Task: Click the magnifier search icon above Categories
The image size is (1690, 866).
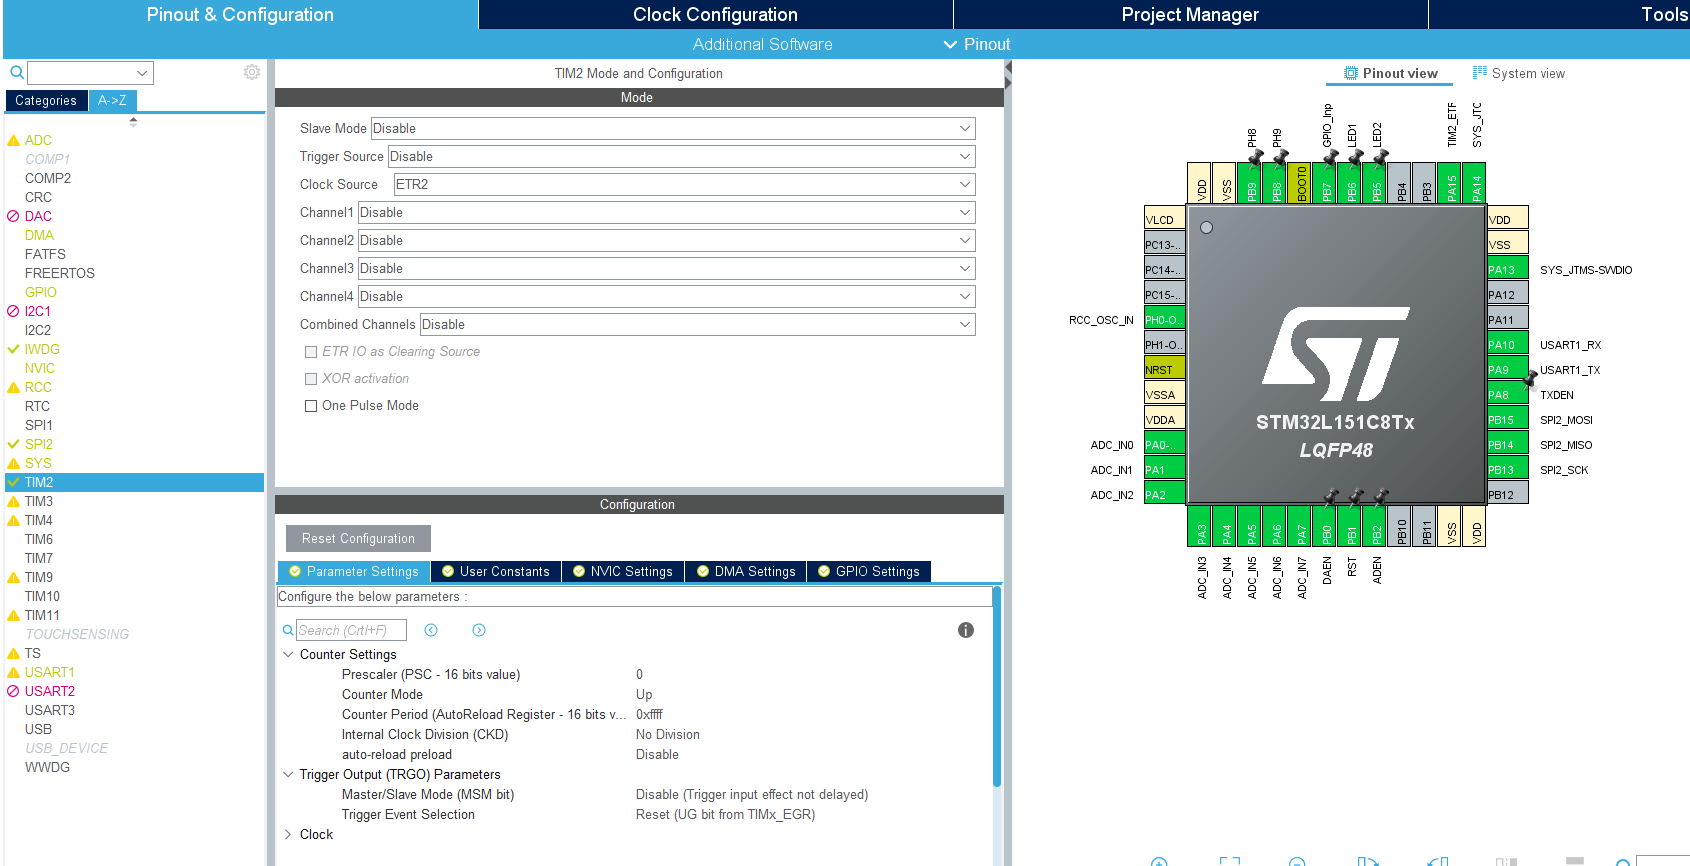Action: [16, 72]
